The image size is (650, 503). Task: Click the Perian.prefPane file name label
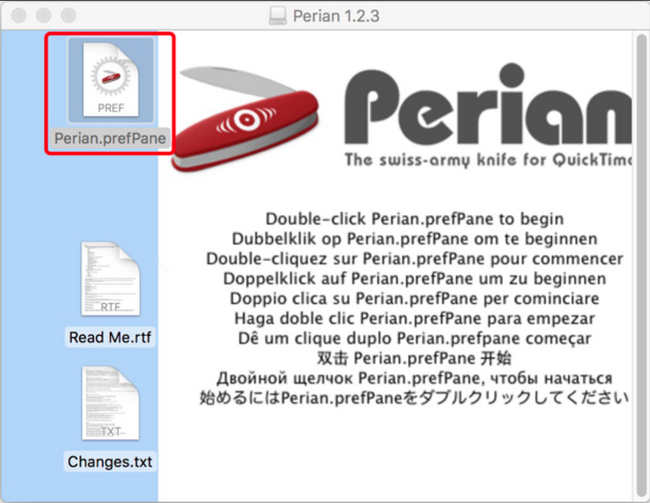[x=110, y=138]
